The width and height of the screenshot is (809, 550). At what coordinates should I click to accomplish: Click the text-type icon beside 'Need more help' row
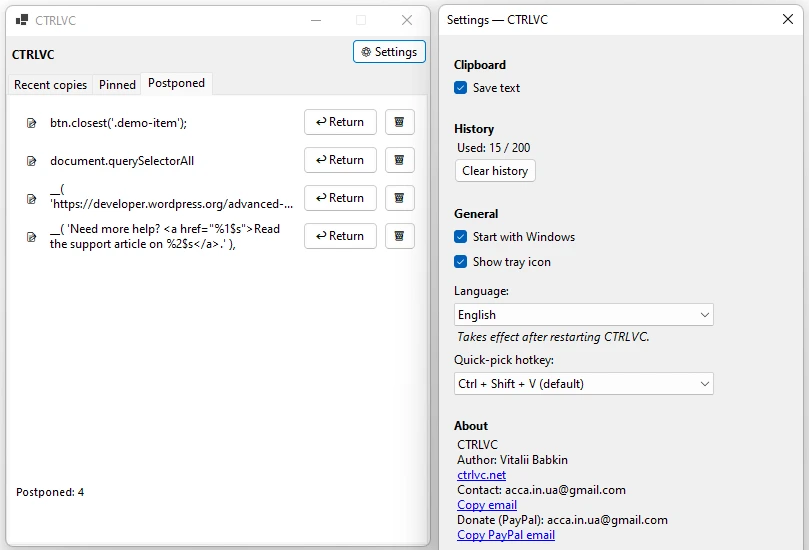click(x=31, y=237)
